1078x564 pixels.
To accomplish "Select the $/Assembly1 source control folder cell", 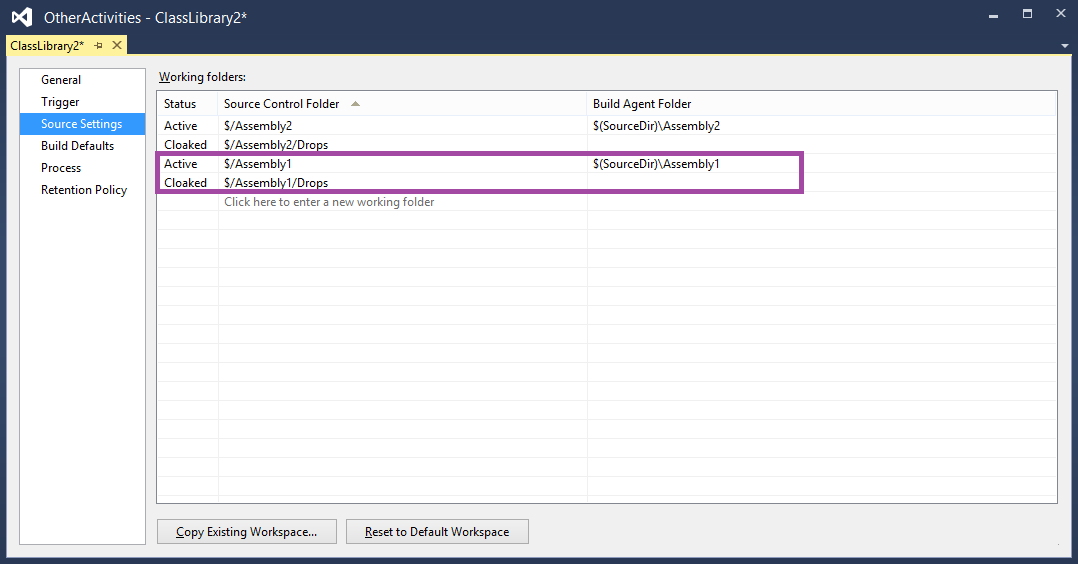I will (258, 164).
